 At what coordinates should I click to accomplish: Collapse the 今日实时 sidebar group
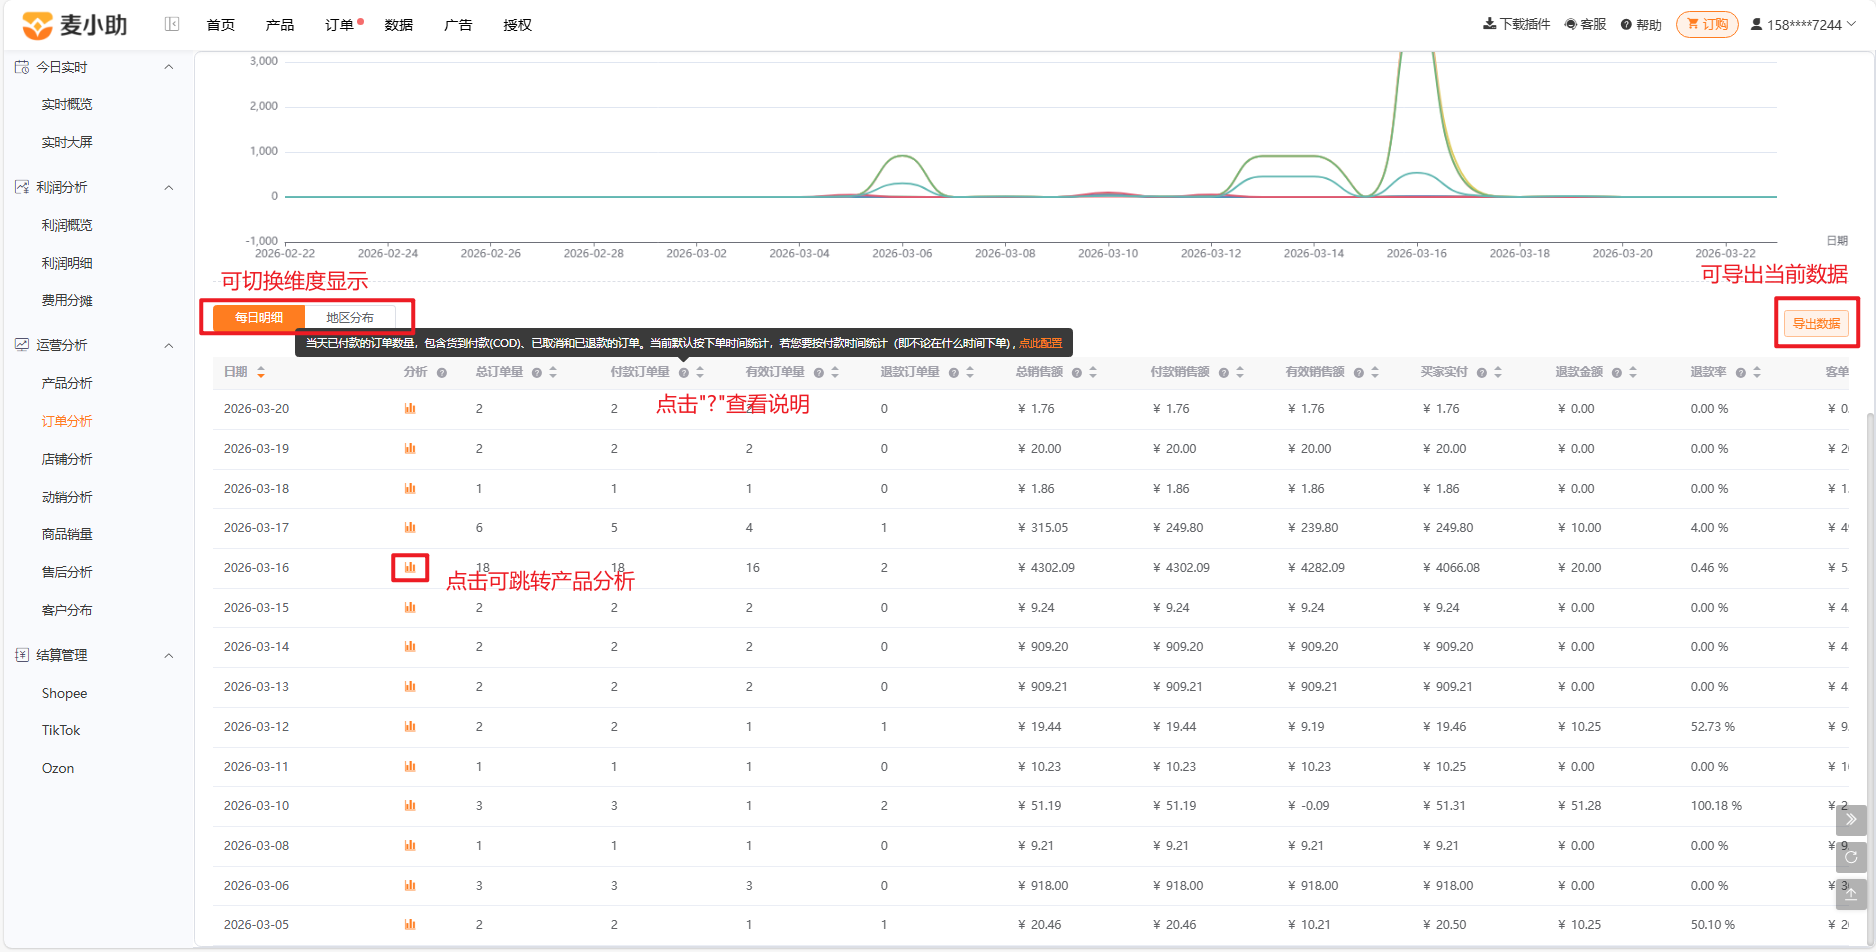coord(169,67)
